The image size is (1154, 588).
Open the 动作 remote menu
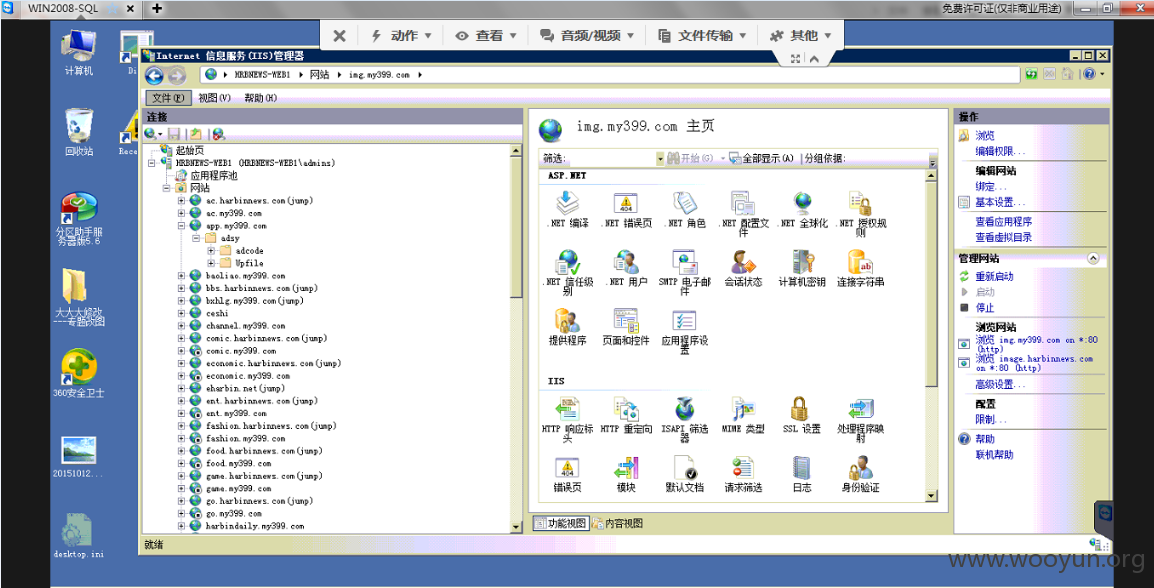(x=401, y=35)
